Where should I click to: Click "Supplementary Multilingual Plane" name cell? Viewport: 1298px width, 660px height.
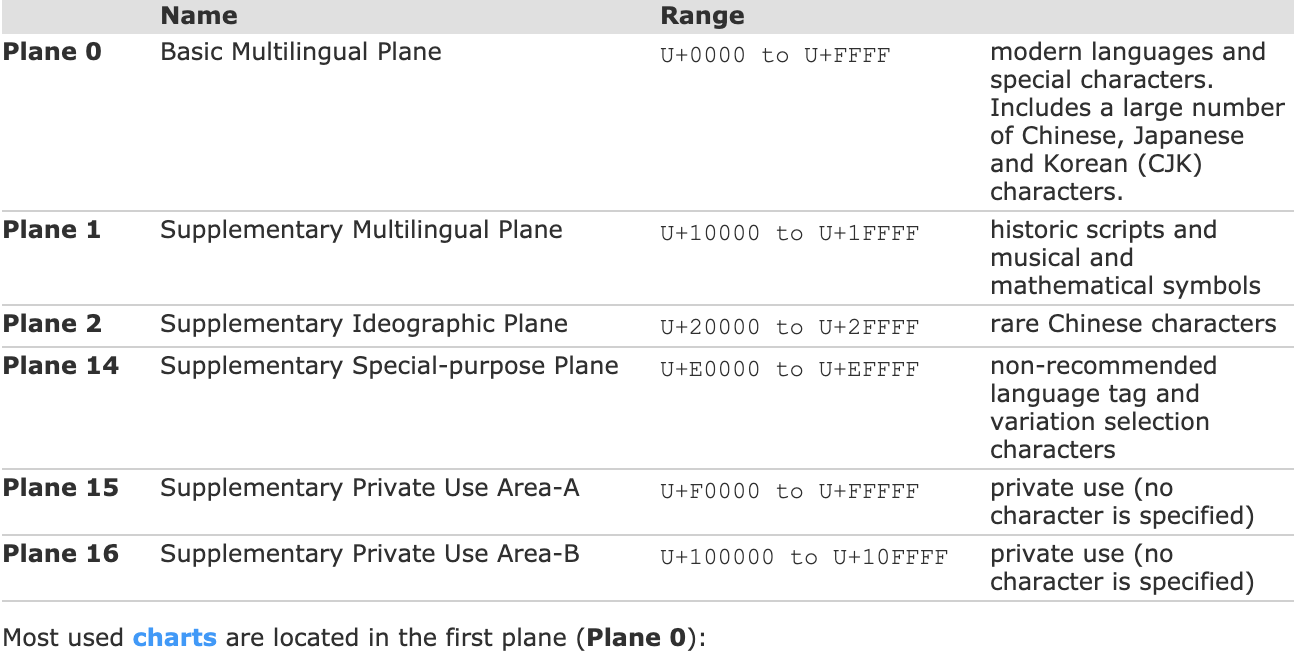coord(361,230)
